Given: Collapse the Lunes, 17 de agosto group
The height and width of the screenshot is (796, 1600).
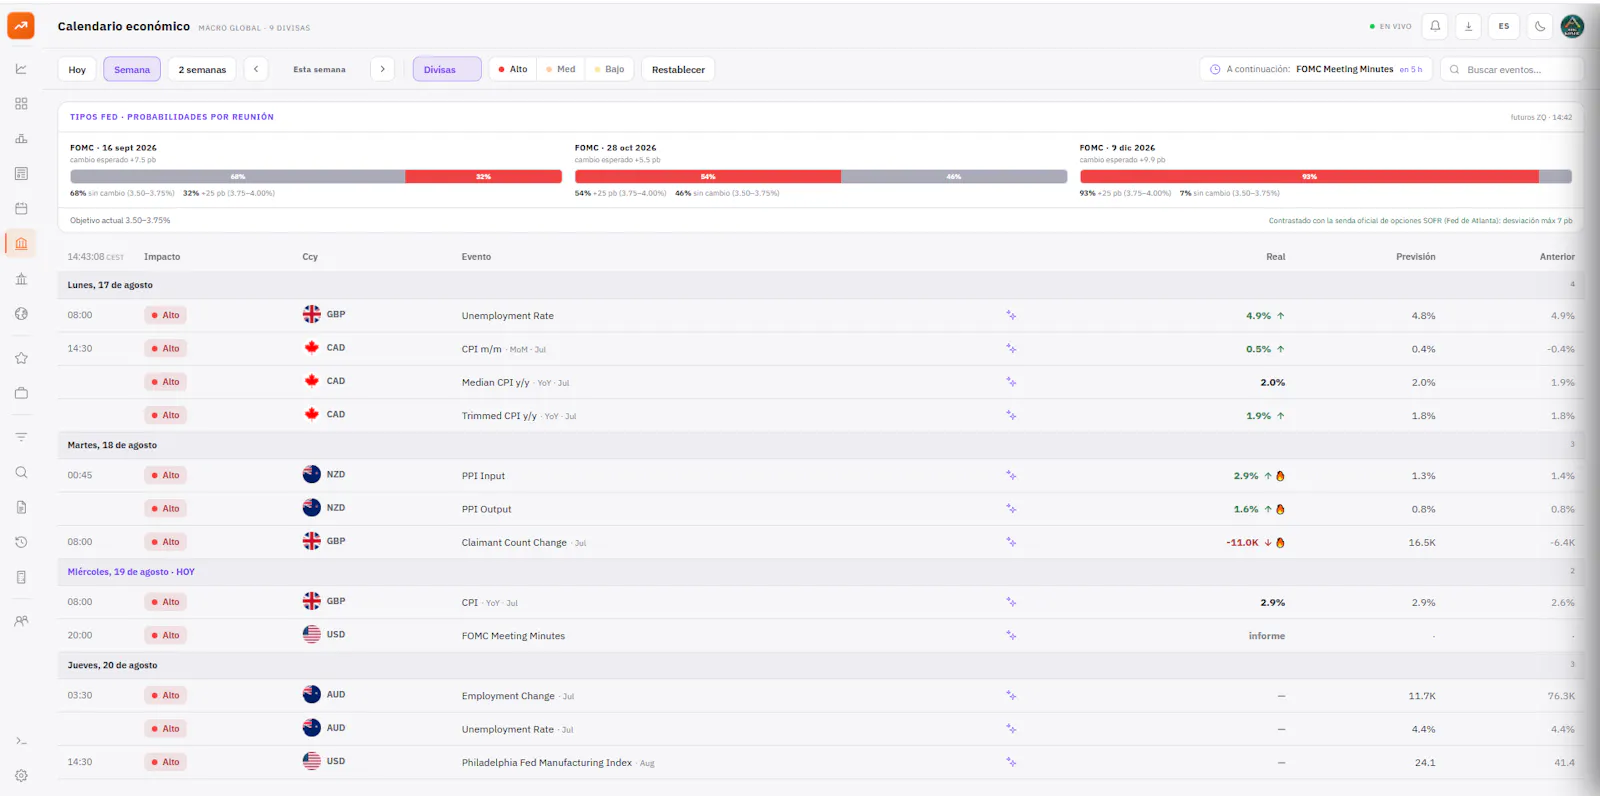Looking at the screenshot, I should pos(820,285).
